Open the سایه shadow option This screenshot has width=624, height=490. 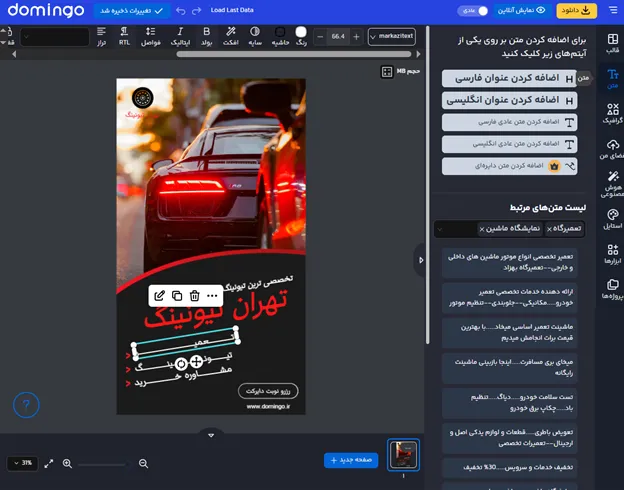point(255,36)
